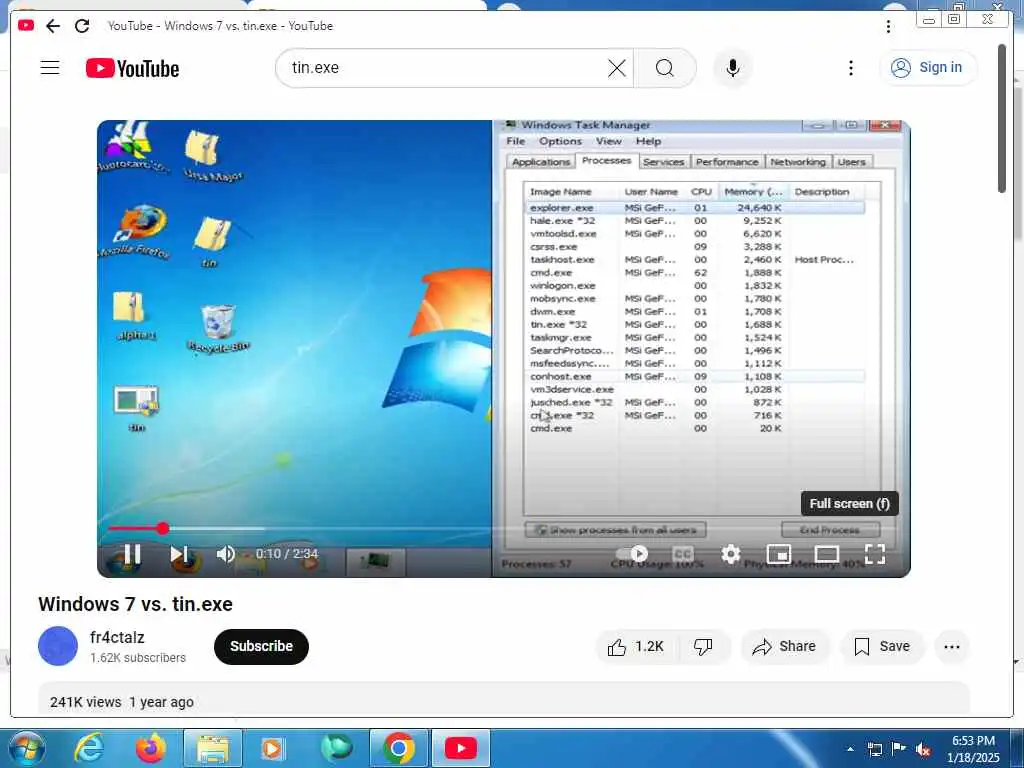Screen dimensions: 1024x768
Task: Open fr4ctalz channel name link
Action: (x=118, y=637)
